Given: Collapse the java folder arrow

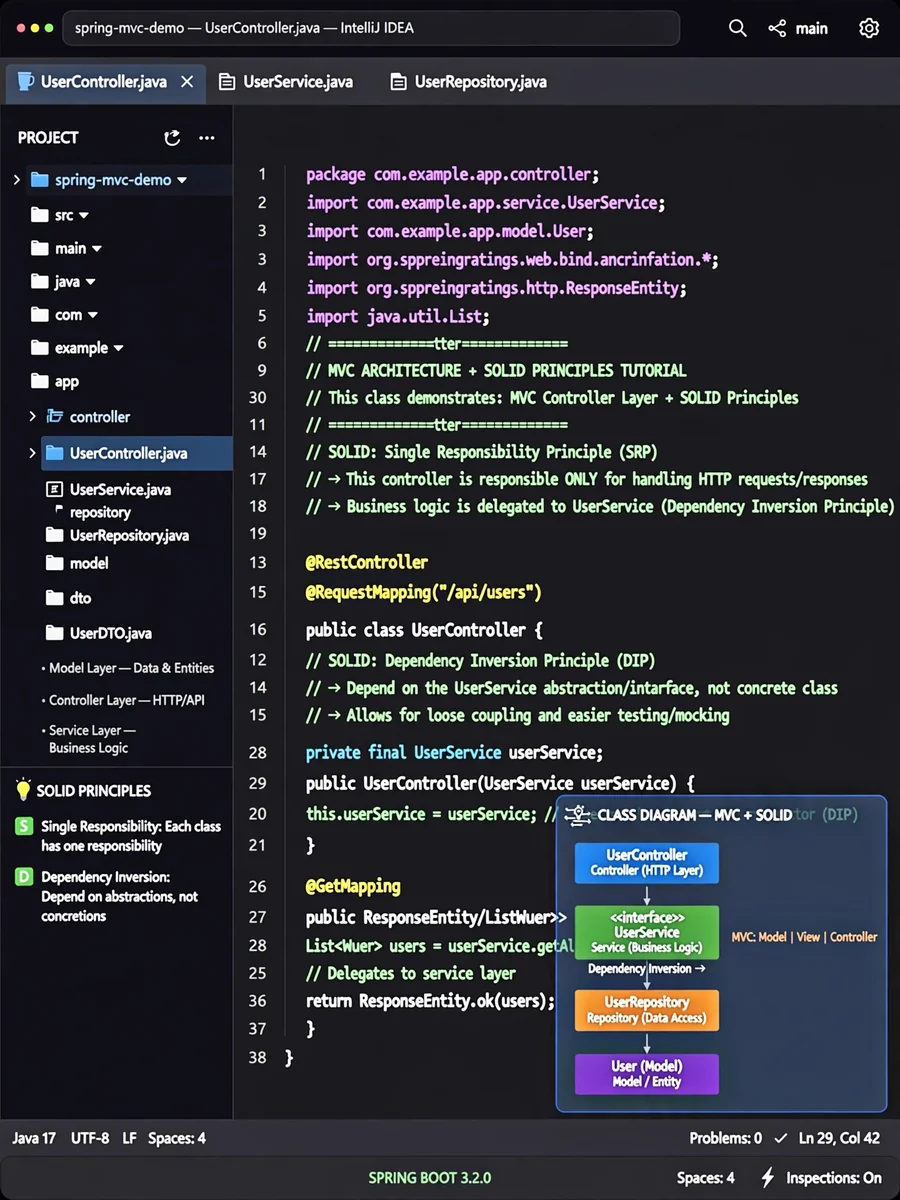Looking at the screenshot, I should tap(91, 283).
